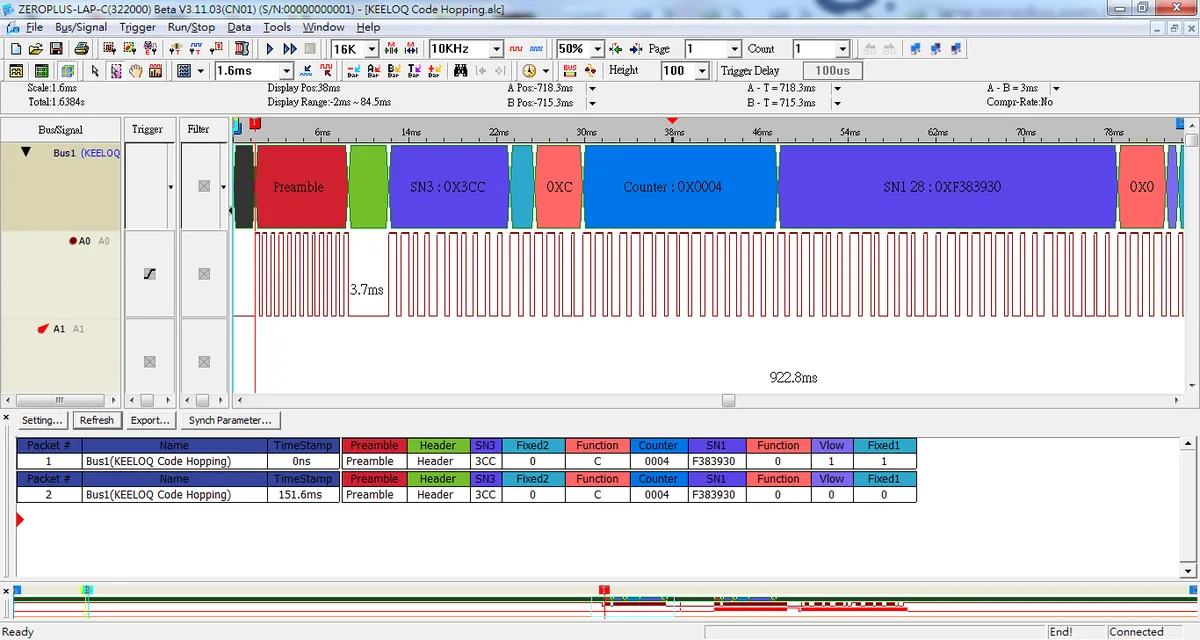Click the BUS icon in second toolbar

click(570, 71)
